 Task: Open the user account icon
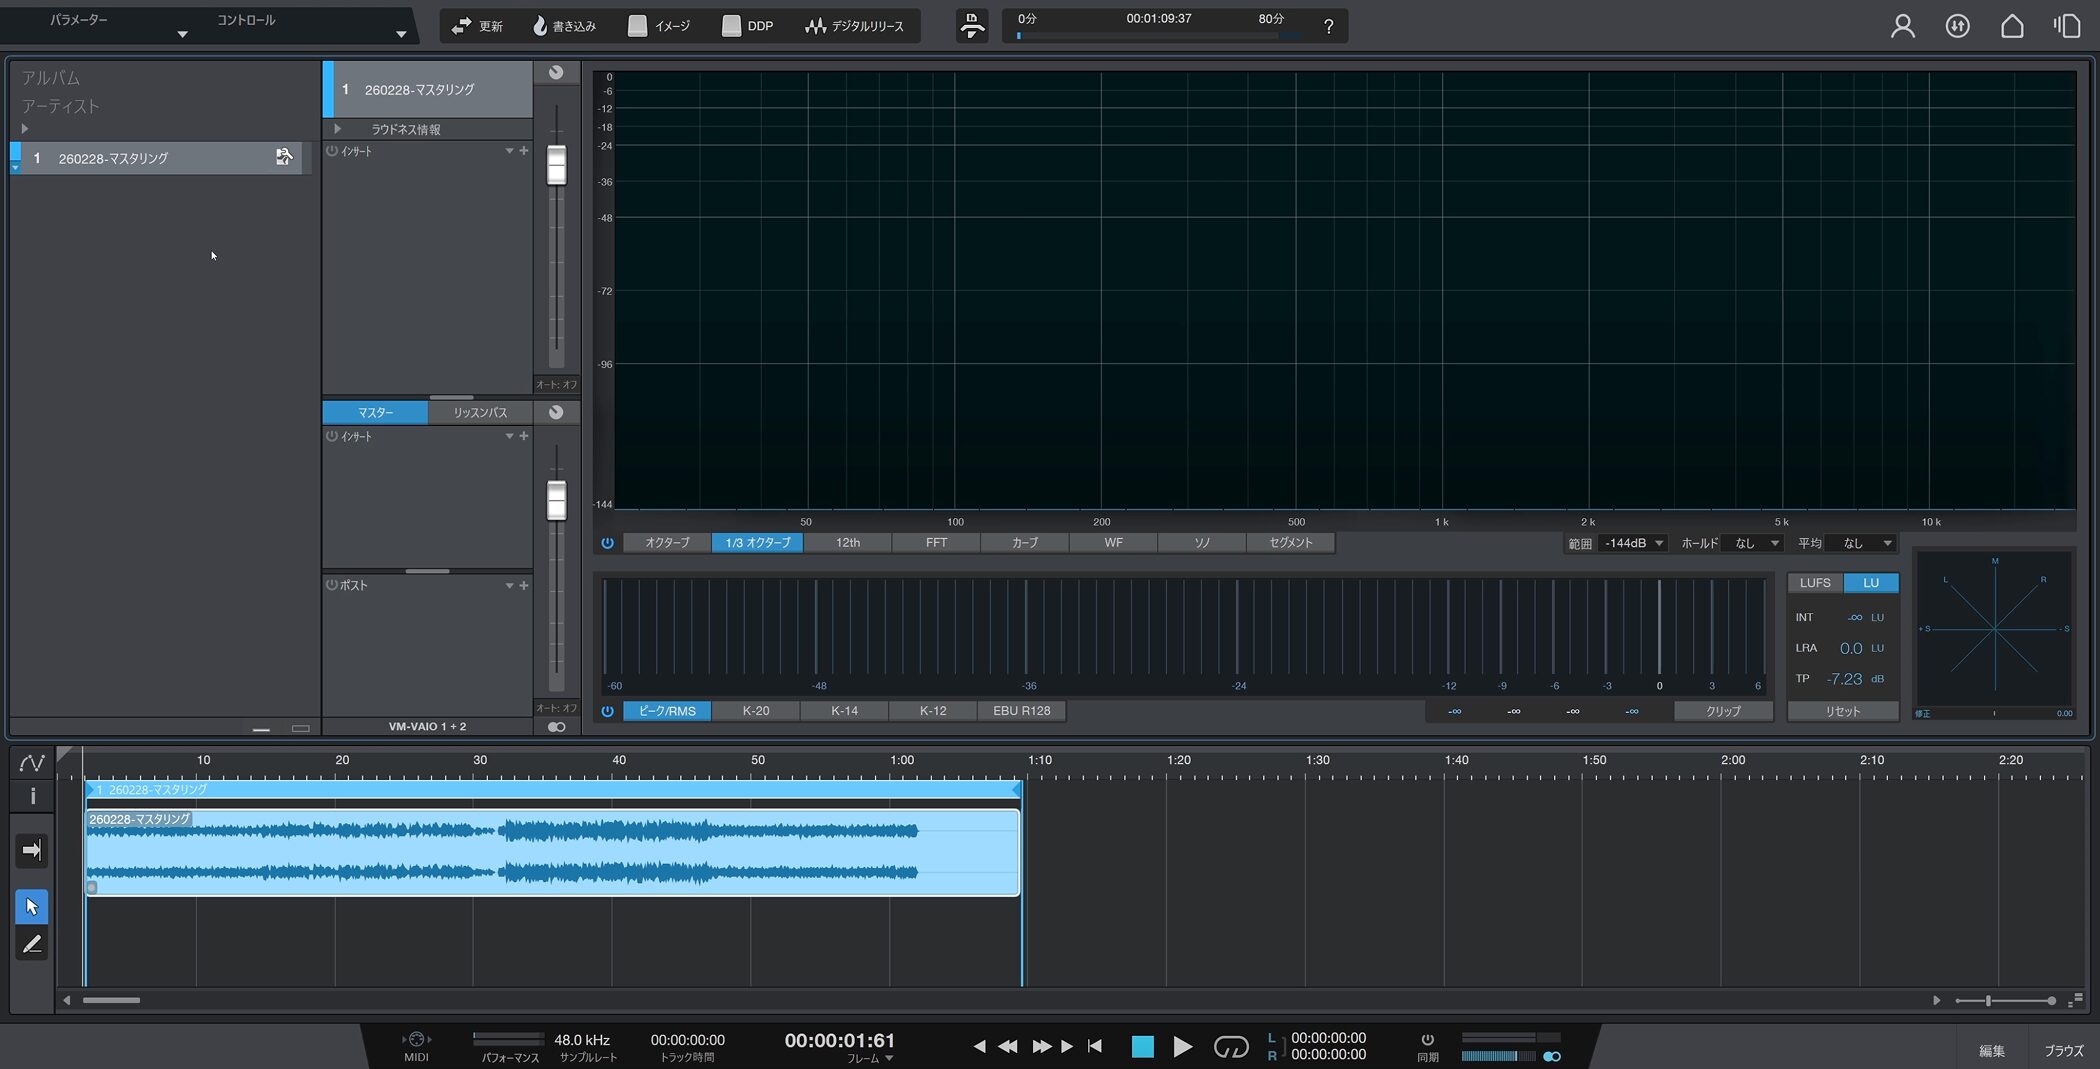(x=1902, y=26)
